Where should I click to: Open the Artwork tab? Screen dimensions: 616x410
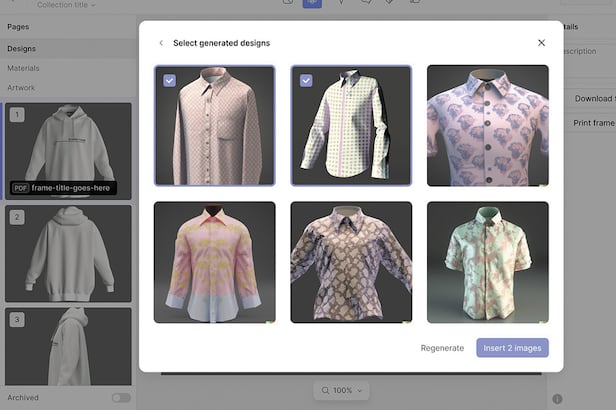pyautogui.click(x=21, y=88)
